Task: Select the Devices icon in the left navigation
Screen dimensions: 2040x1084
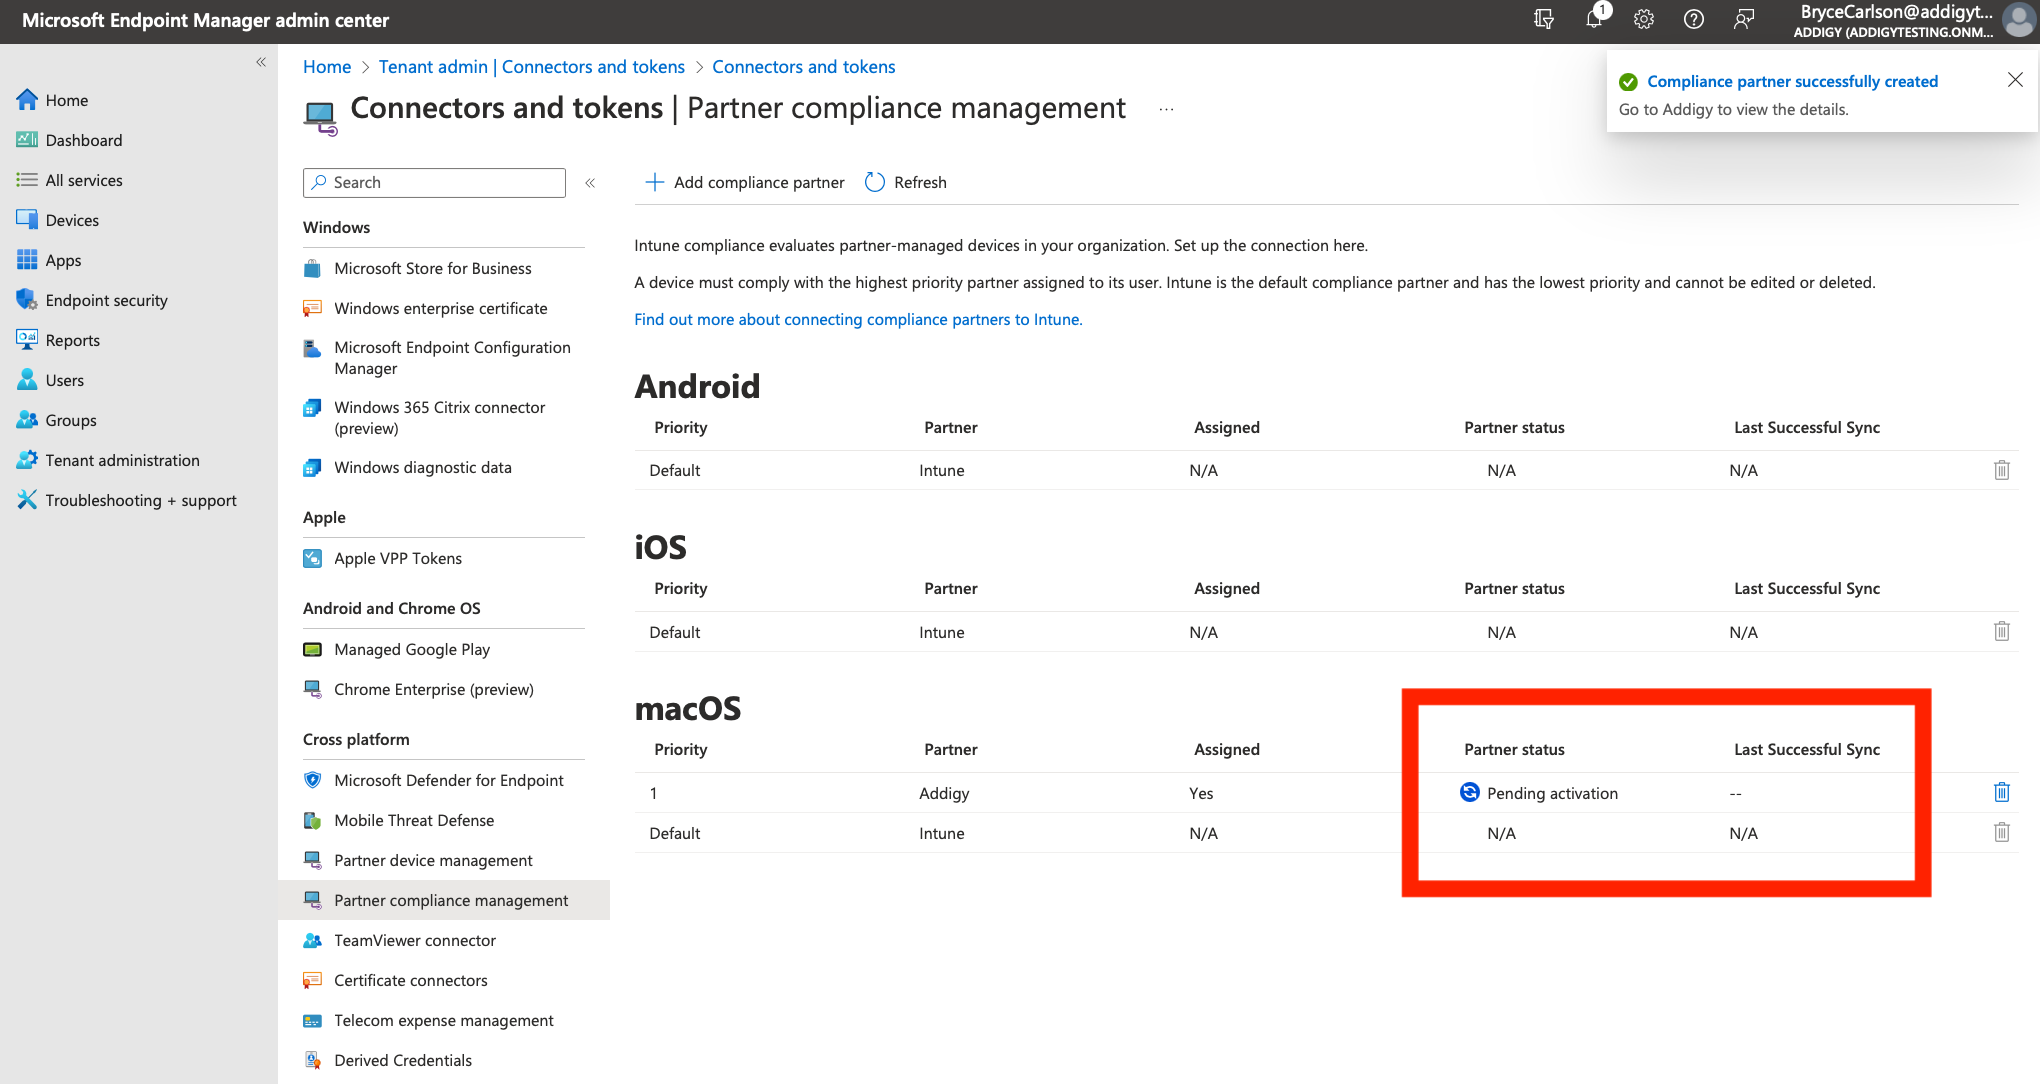Action: tap(27, 220)
